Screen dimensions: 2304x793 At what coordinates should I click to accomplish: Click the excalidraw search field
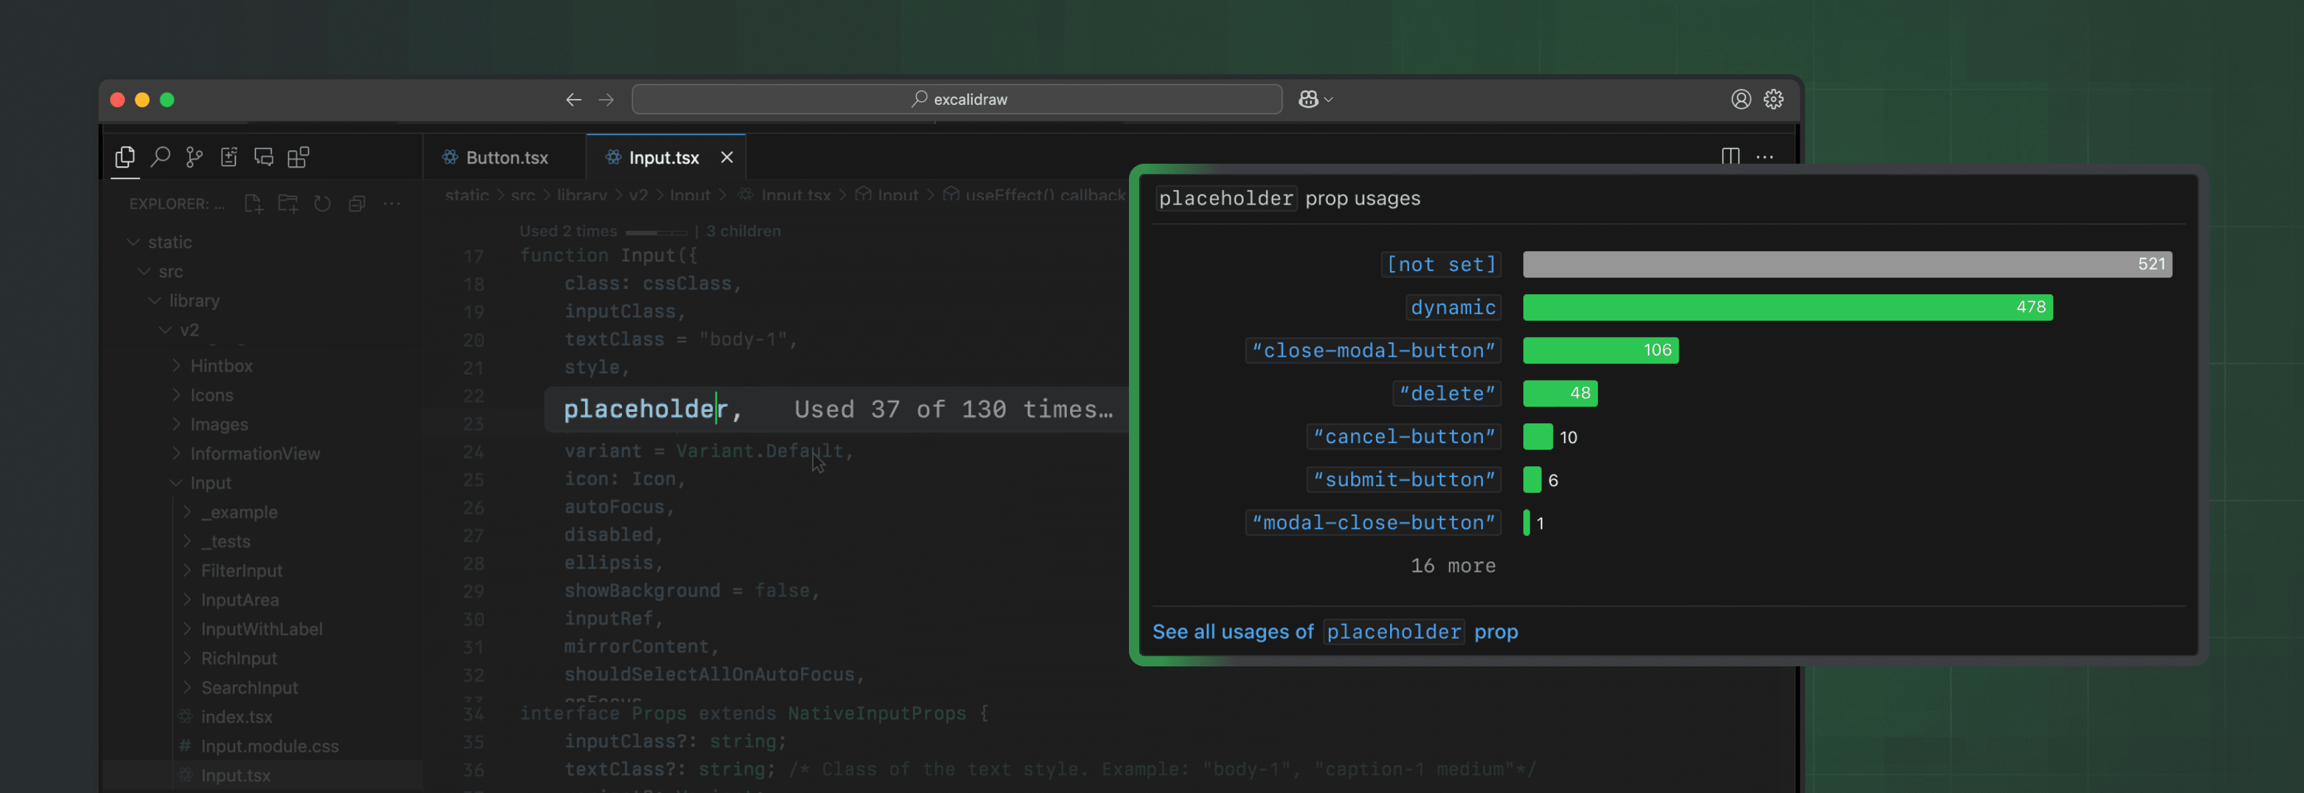[957, 99]
